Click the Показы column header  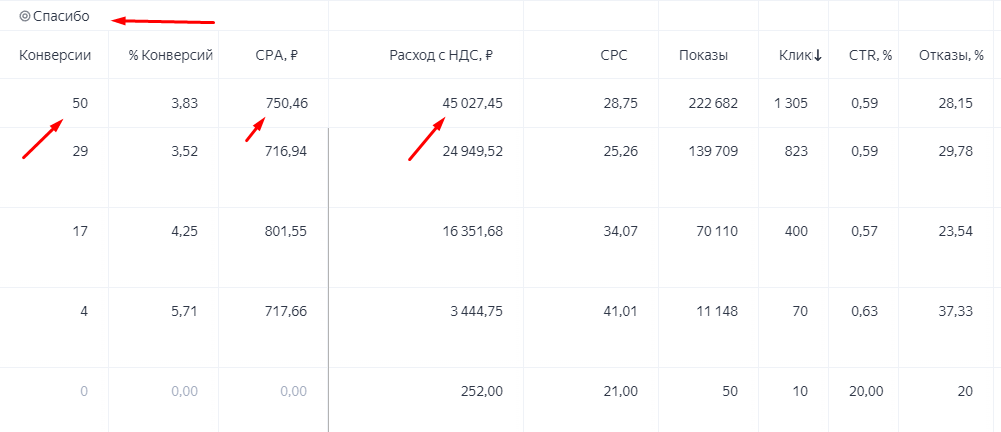704,56
